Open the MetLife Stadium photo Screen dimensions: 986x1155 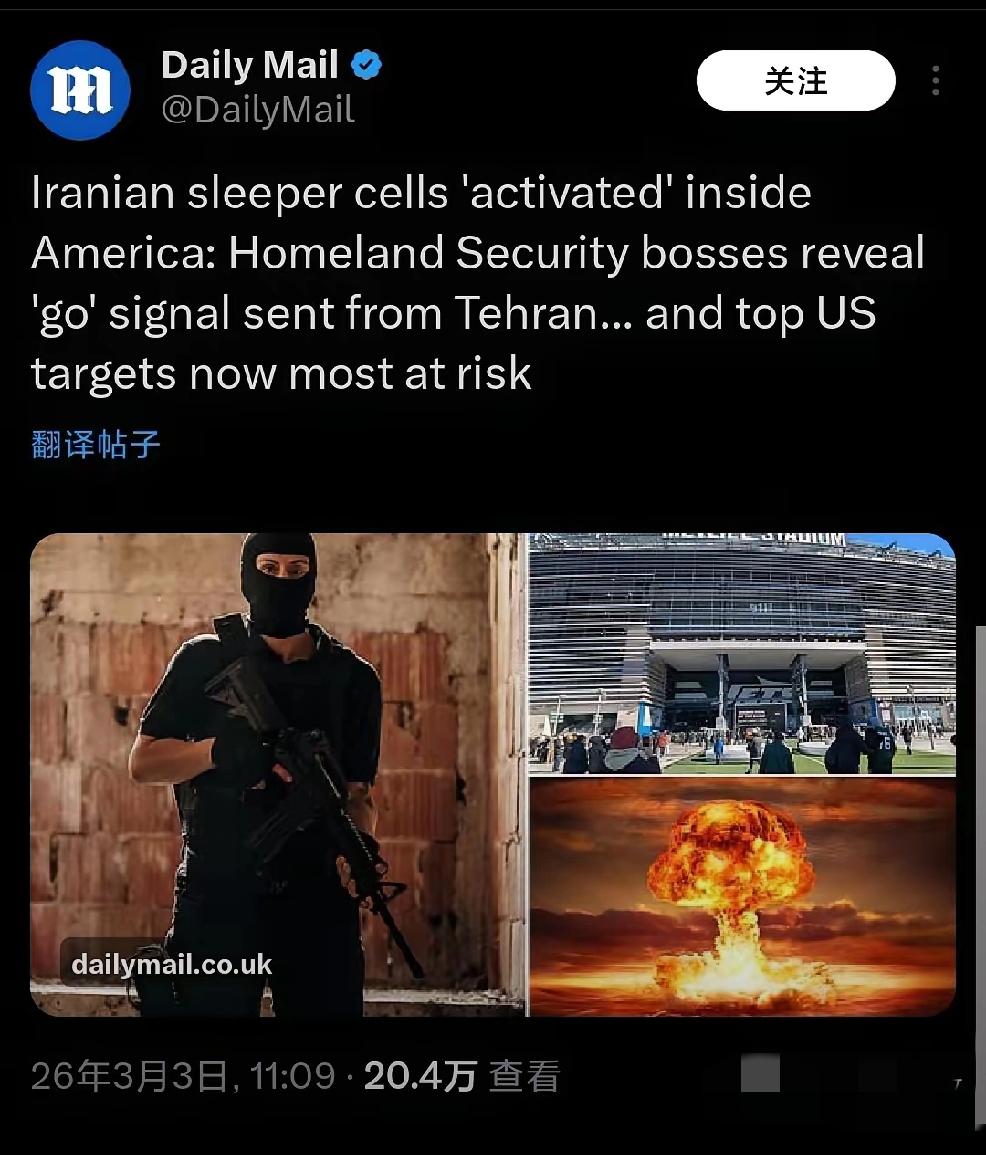click(742, 653)
